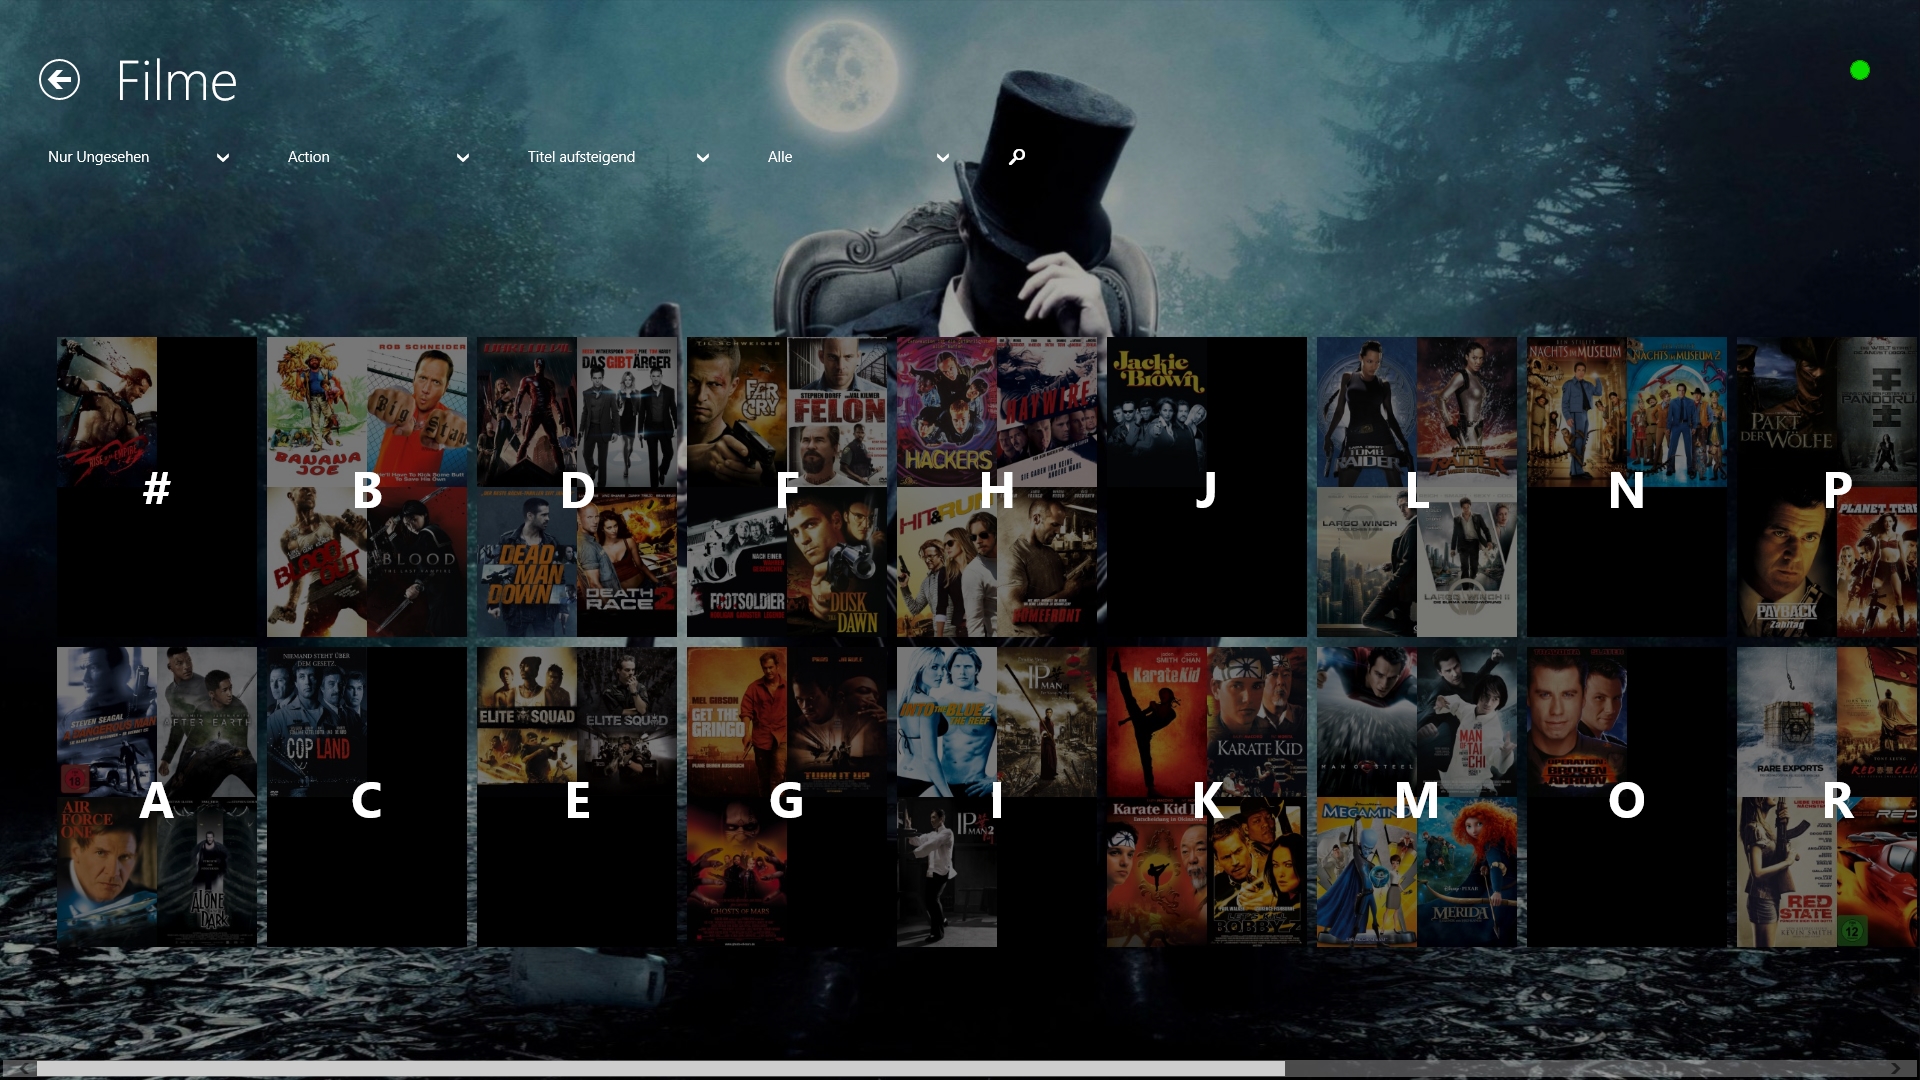Viewport: 1920px width, 1080px height.
Task: Click the horizontal scrollbar thumb
Action: click(x=660, y=1068)
